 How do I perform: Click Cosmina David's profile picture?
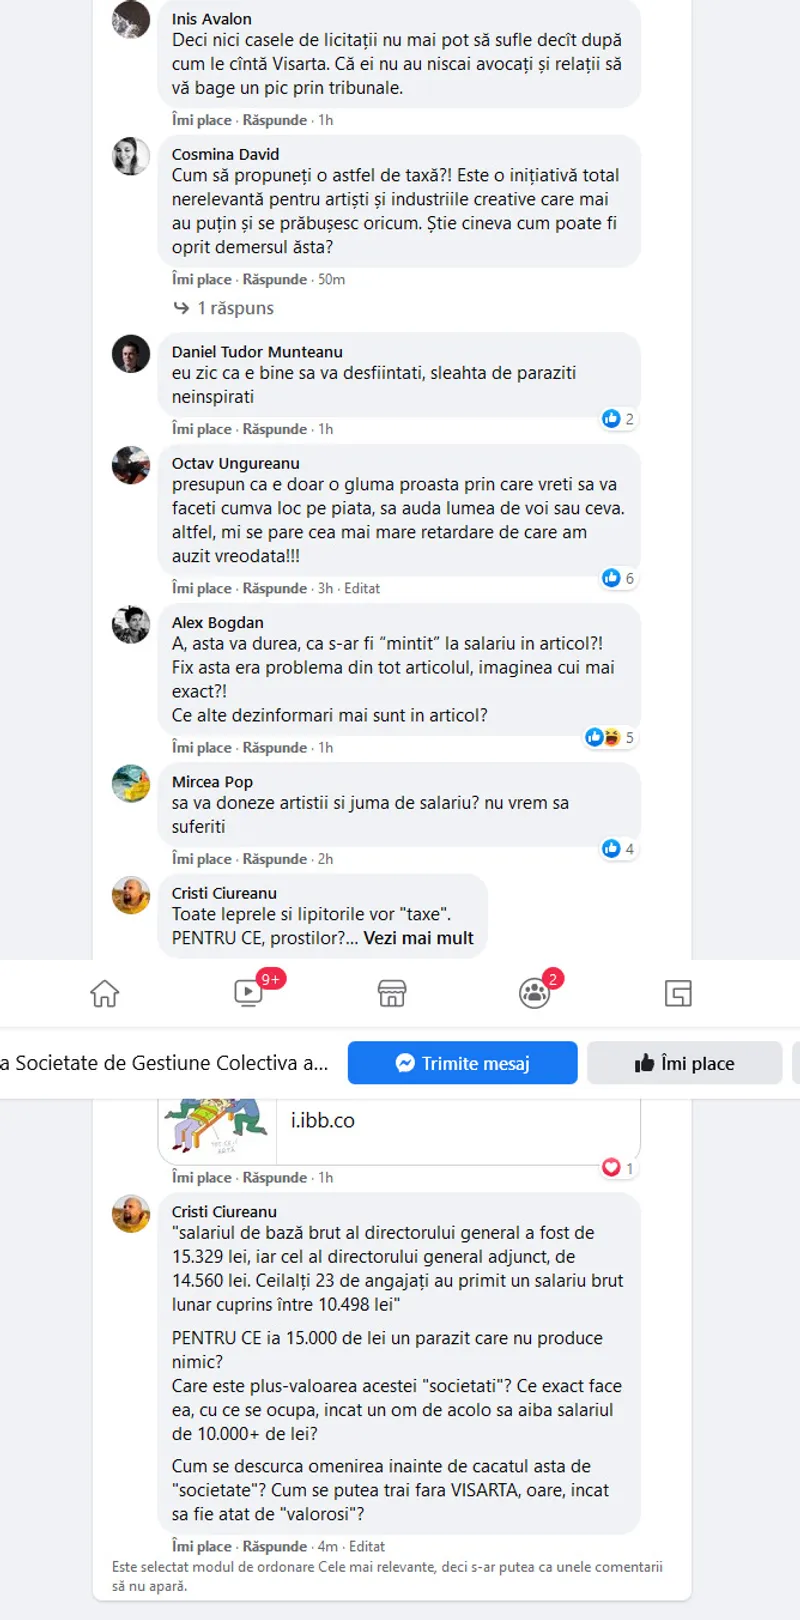131,157
